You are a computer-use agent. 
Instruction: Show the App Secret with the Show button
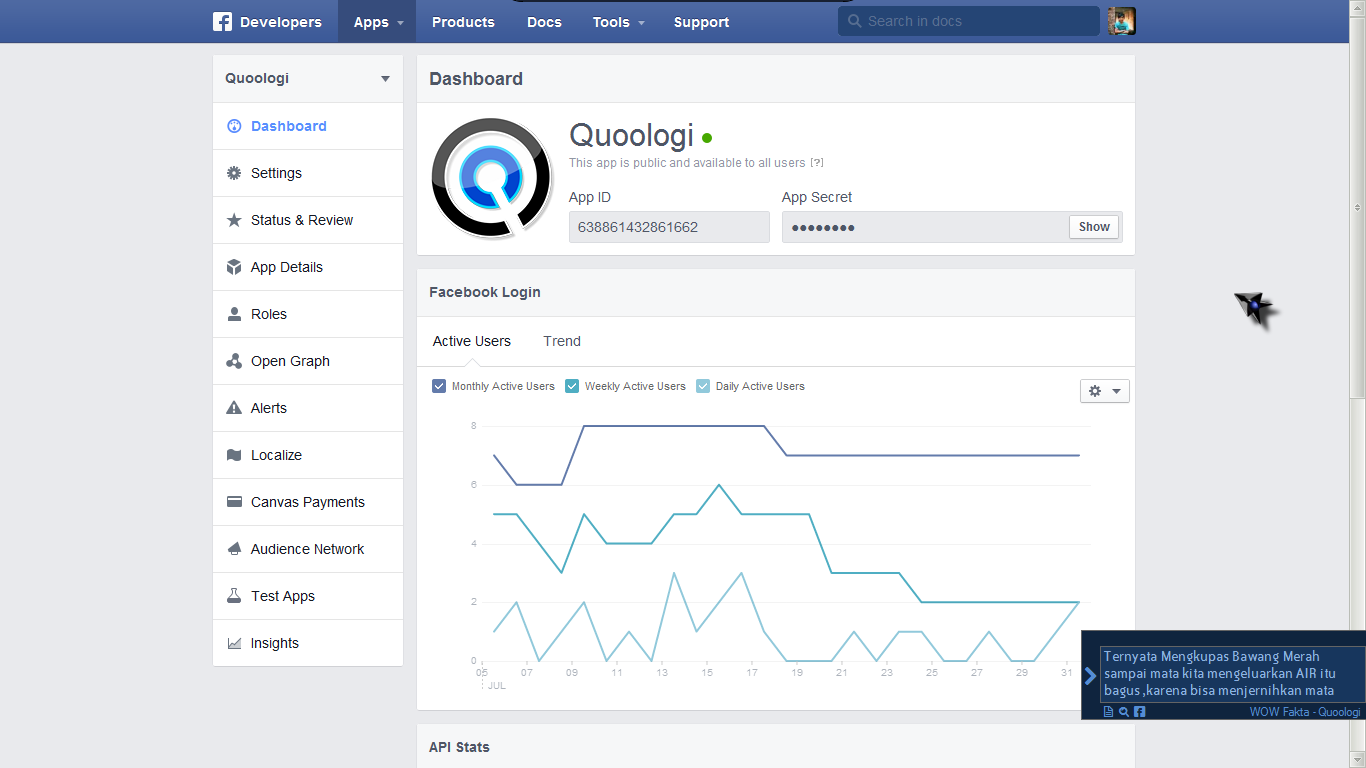[1094, 227]
